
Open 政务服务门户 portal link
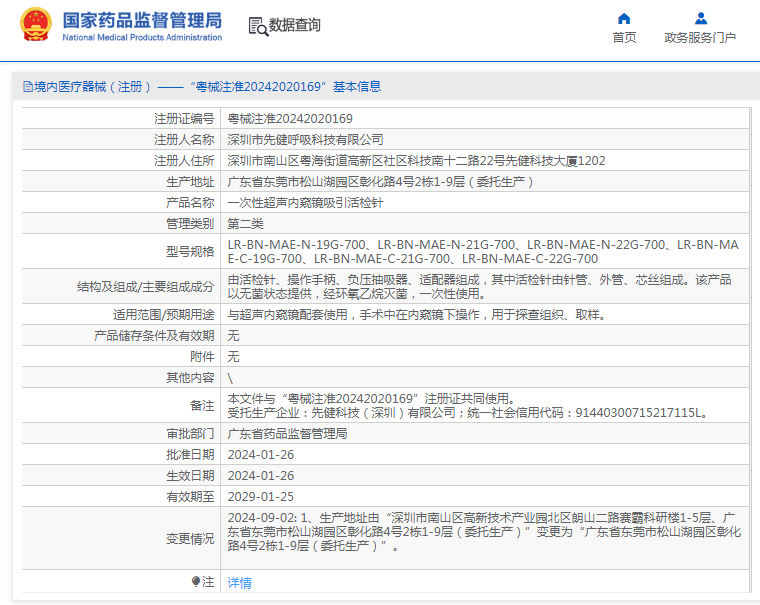pos(700,37)
